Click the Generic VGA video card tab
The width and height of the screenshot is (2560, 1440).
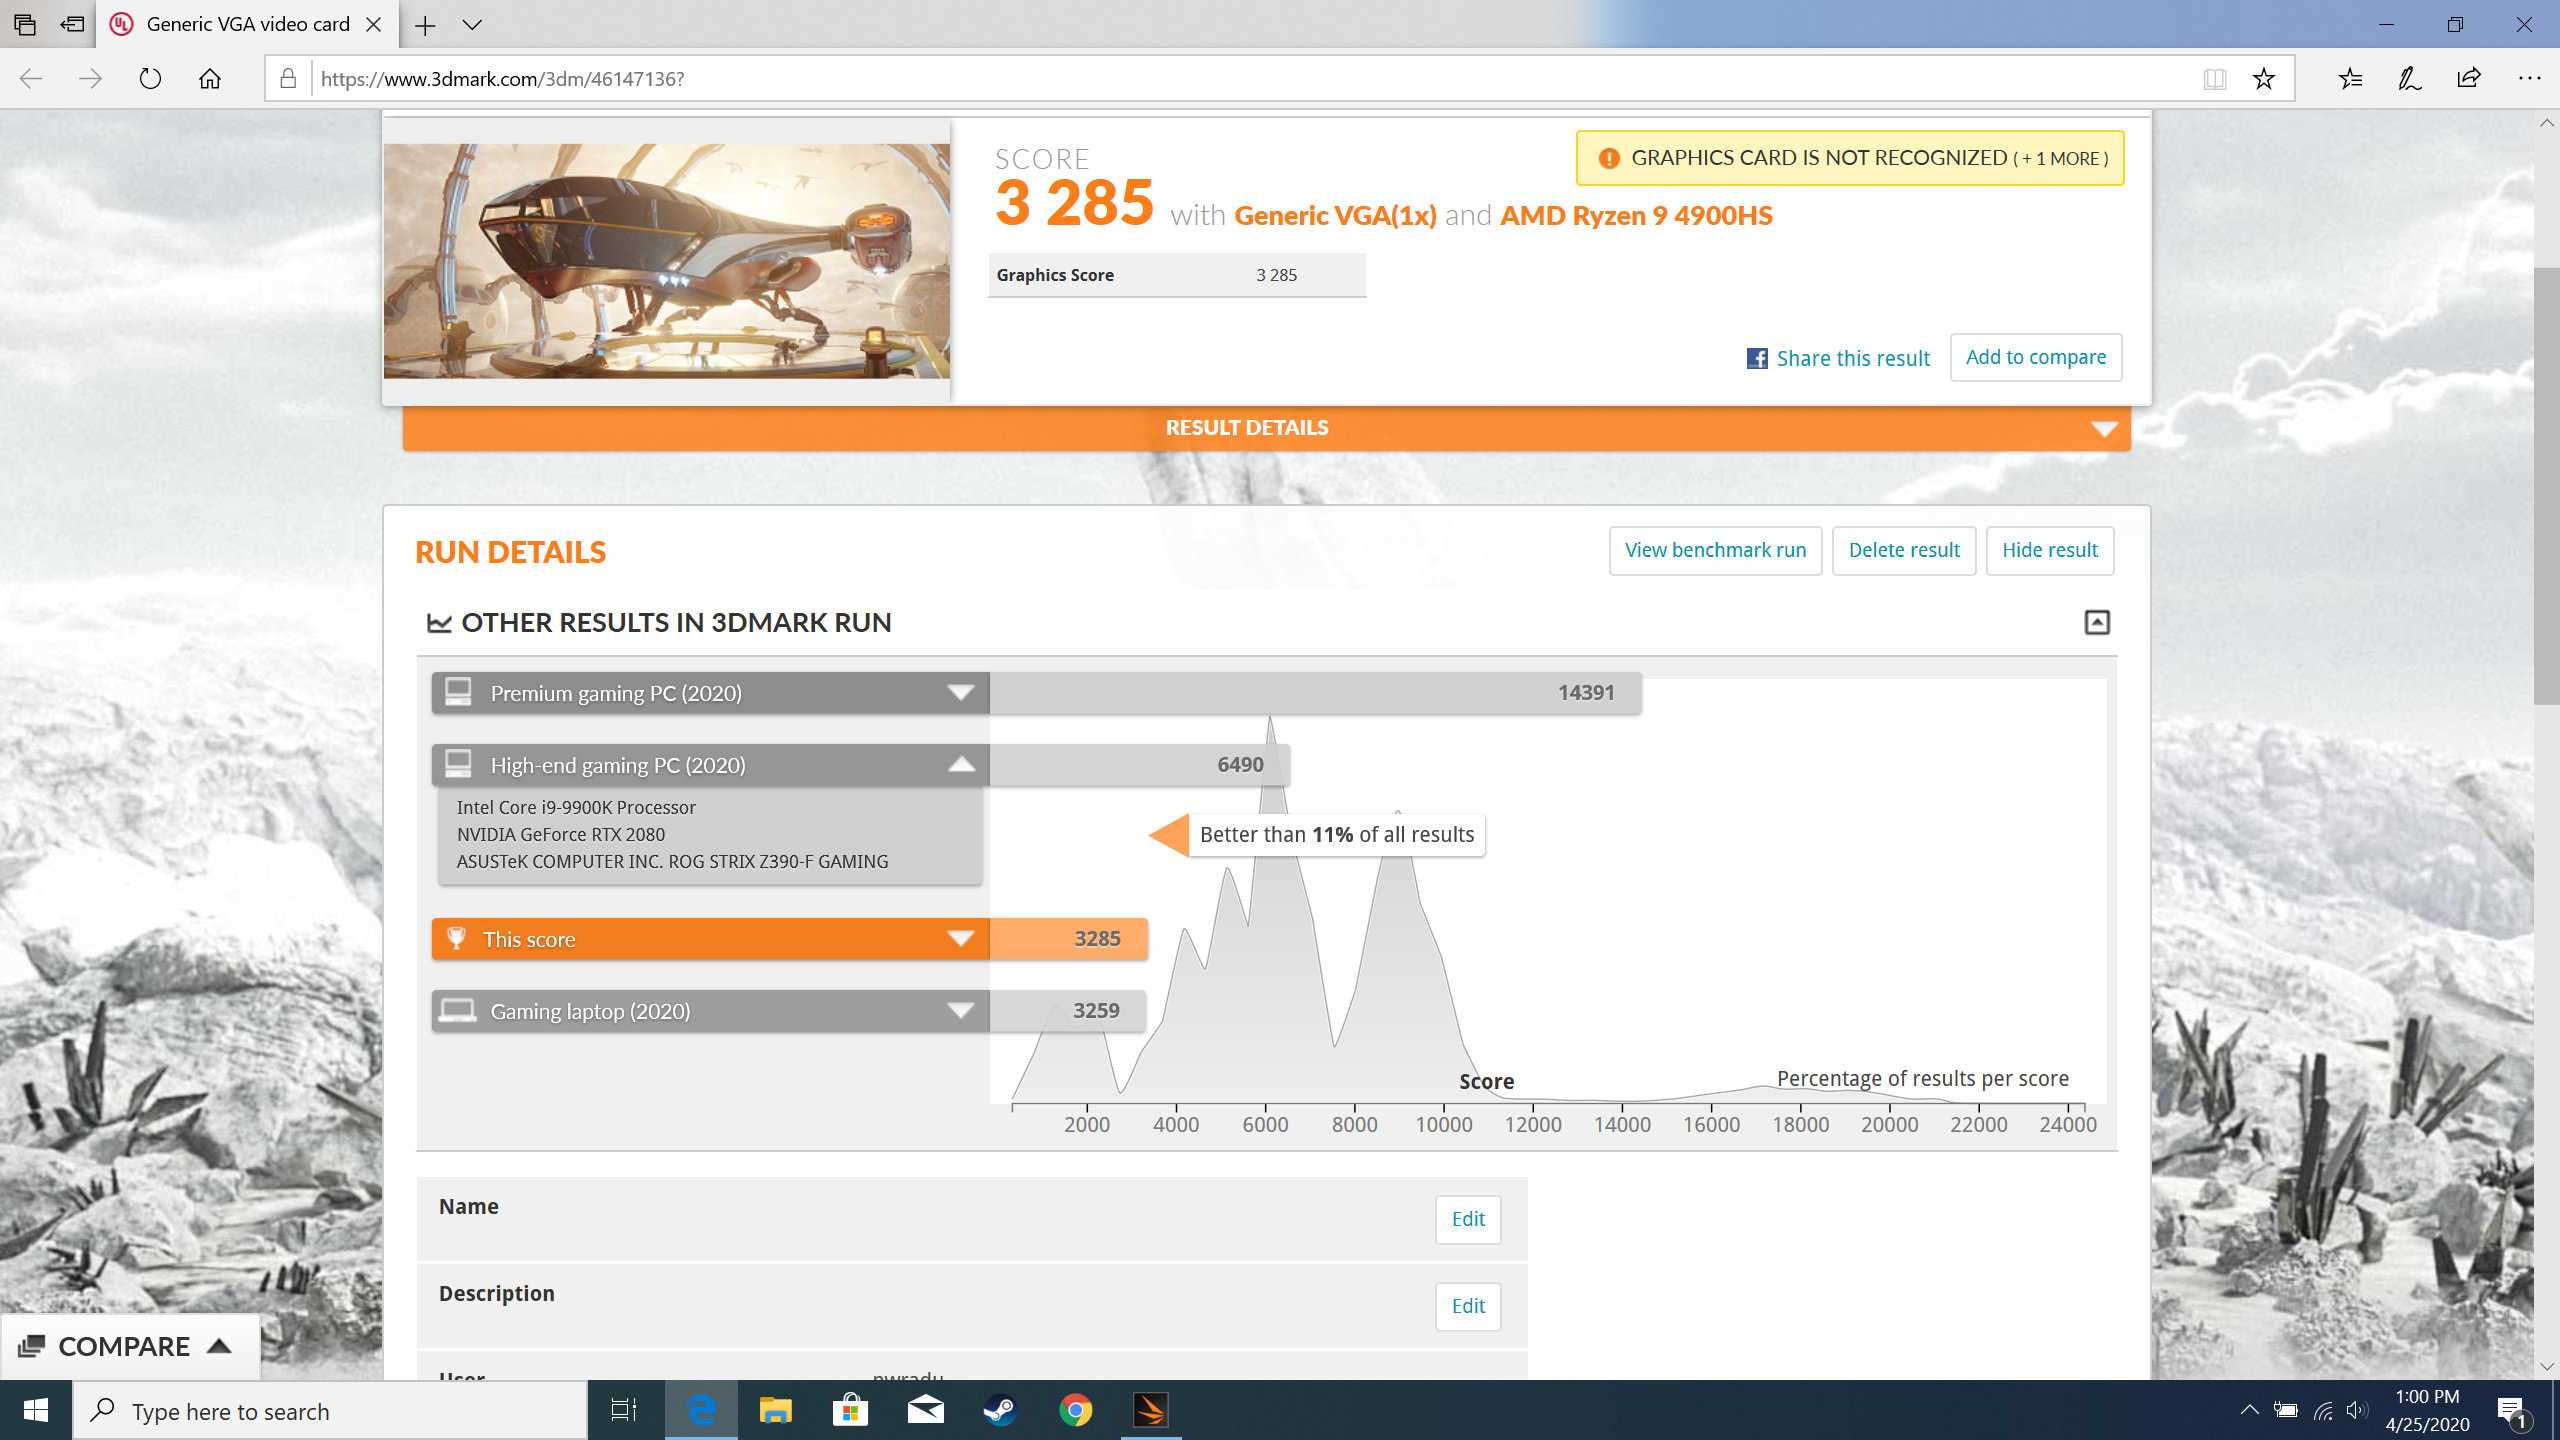click(248, 25)
